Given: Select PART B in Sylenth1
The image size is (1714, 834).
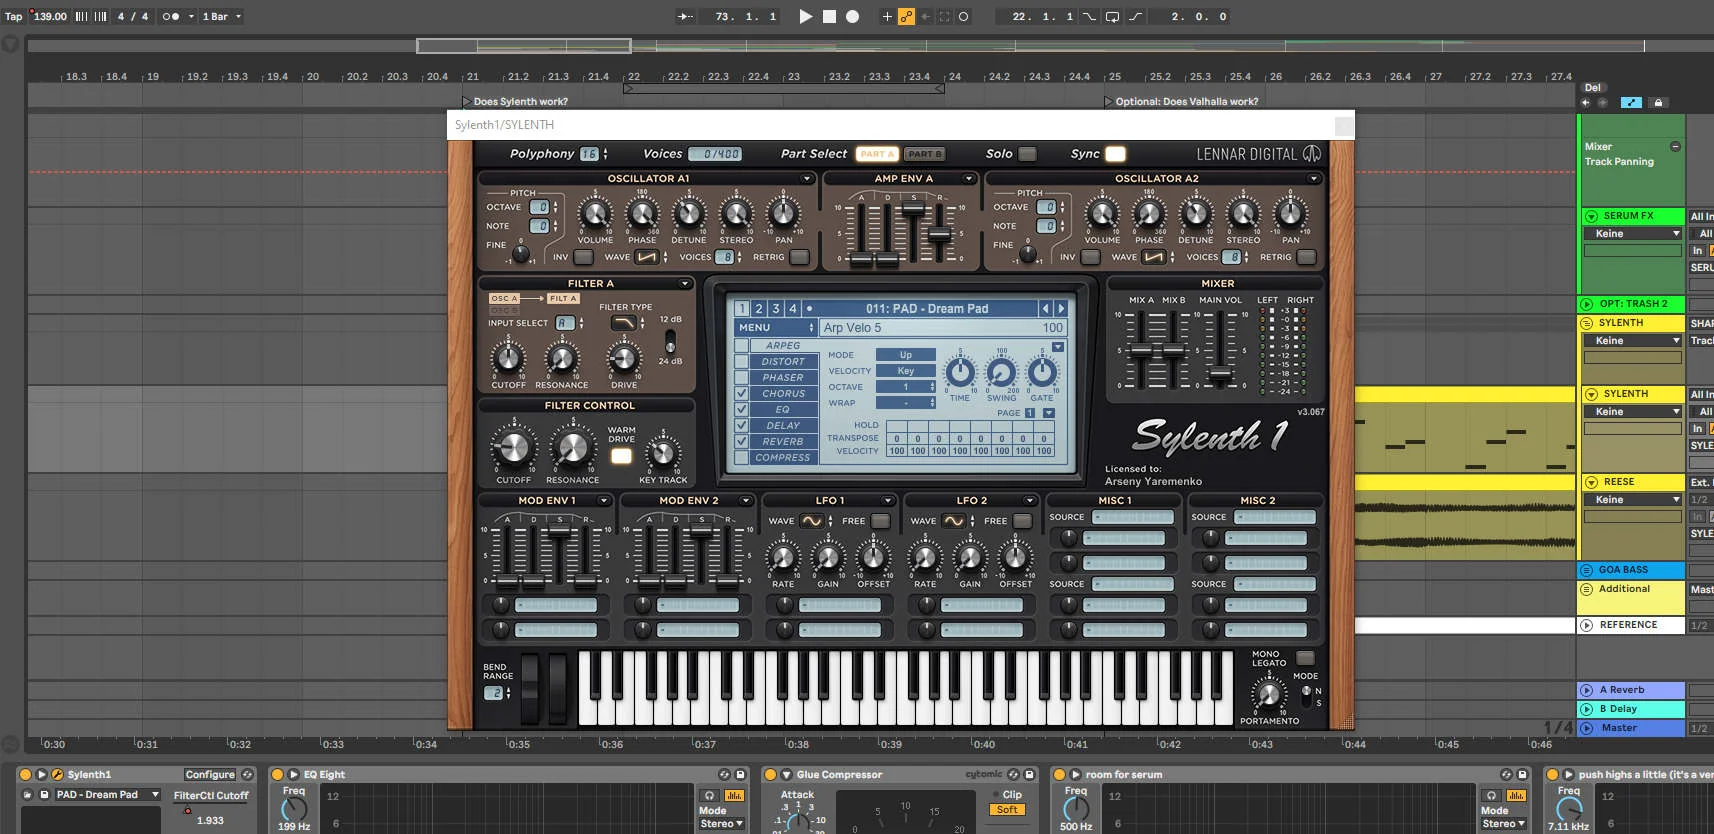Looking at the screenshot, I should pos(924,154).
